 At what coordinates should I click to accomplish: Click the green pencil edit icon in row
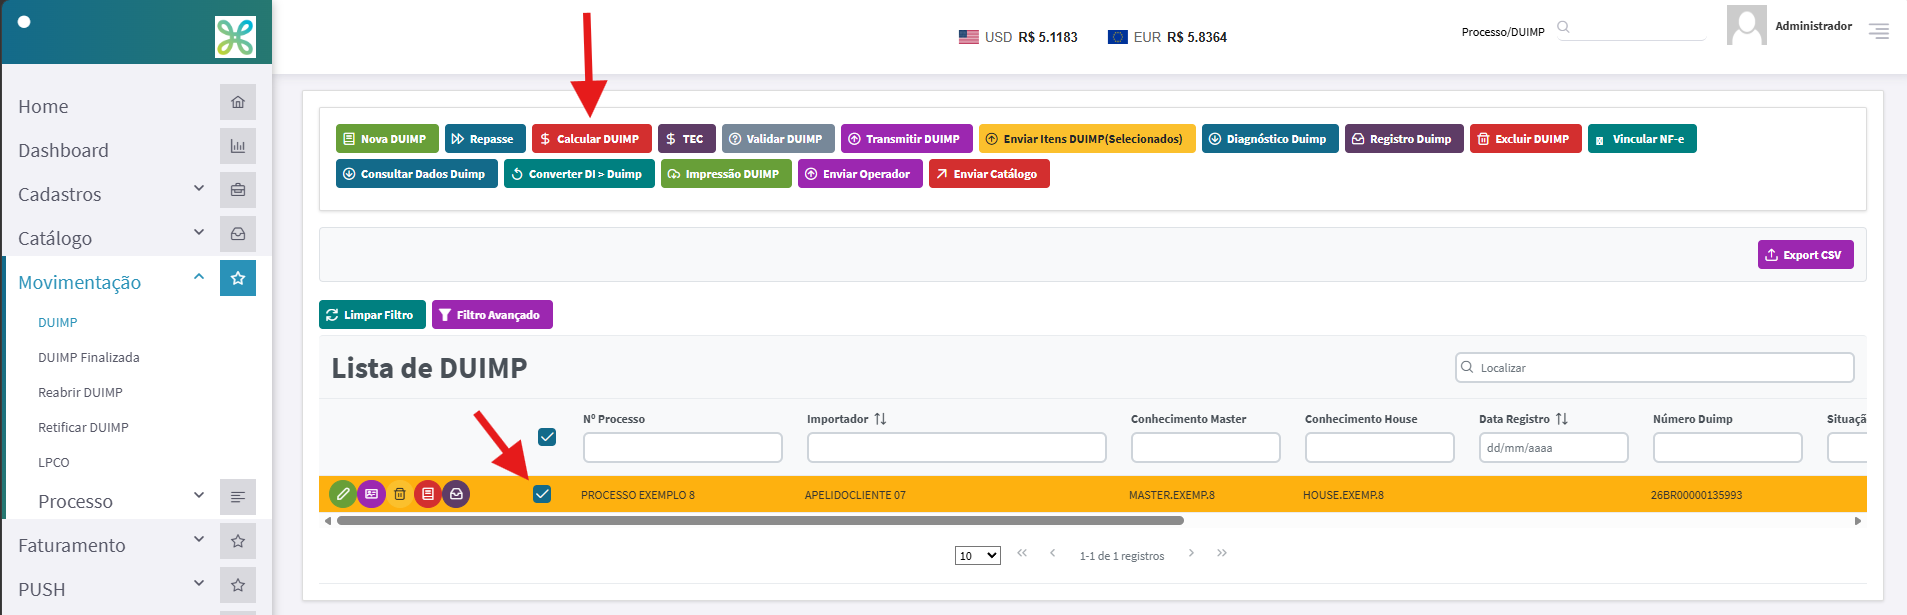[x=343, y=494]
